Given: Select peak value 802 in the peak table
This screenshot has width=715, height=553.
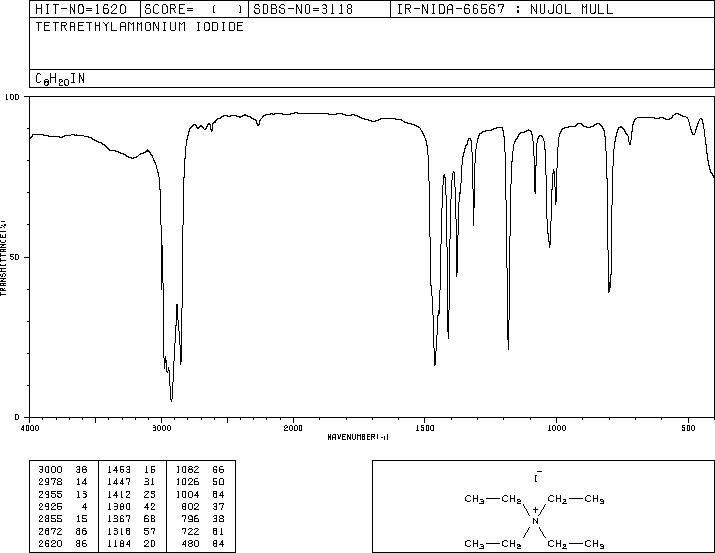Looking at the screenshot, I should click(x=190, y=506).
